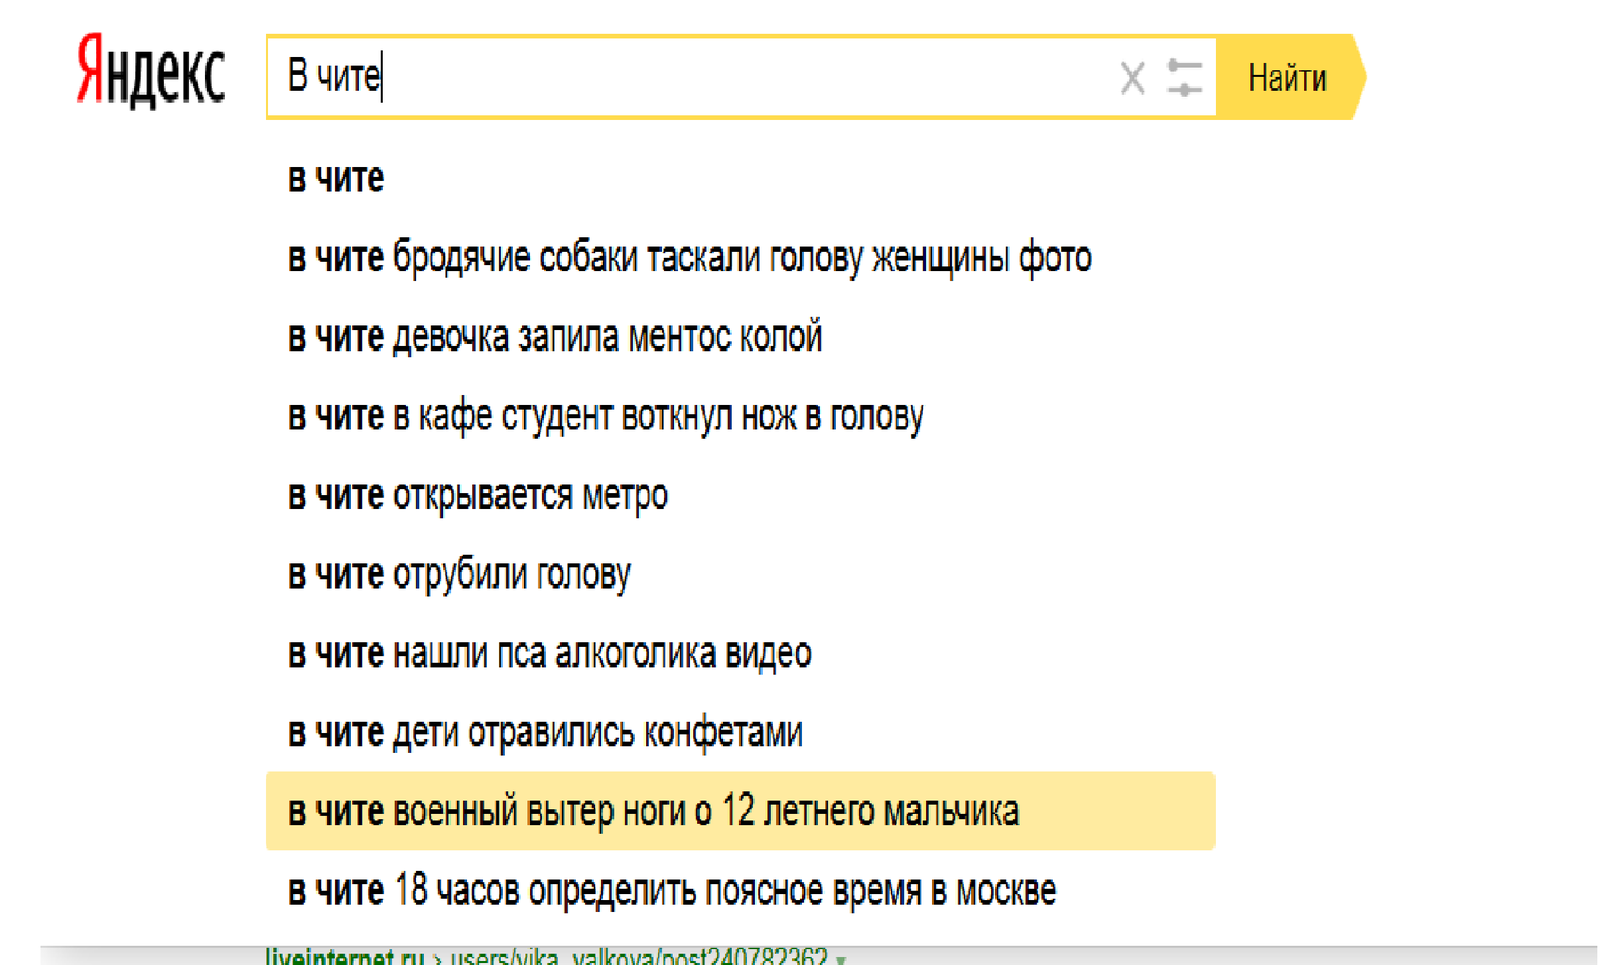Viewport: 1600px width, 965px height.
Task: Select suggestion 'в чите открывается метро'
Action: (478, 495)
